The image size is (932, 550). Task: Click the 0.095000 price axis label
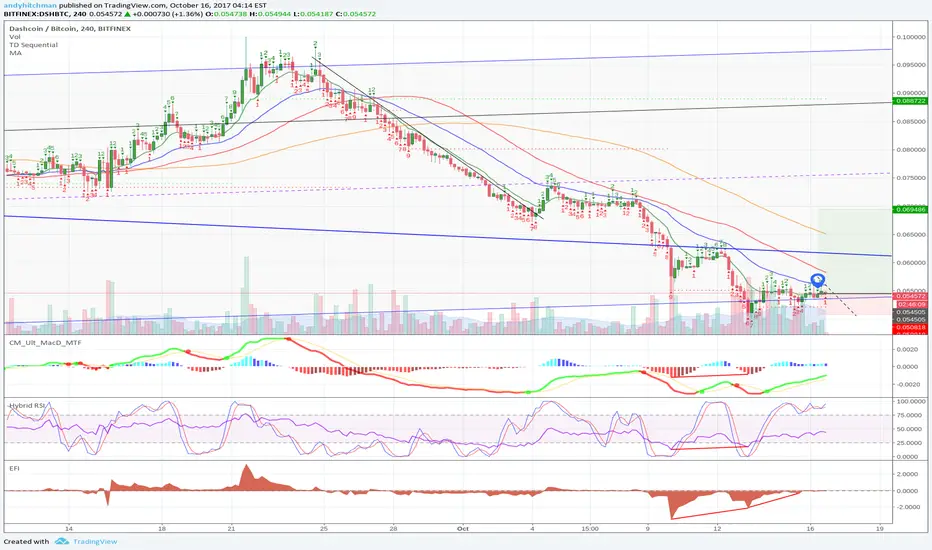(x=911, y=65)
